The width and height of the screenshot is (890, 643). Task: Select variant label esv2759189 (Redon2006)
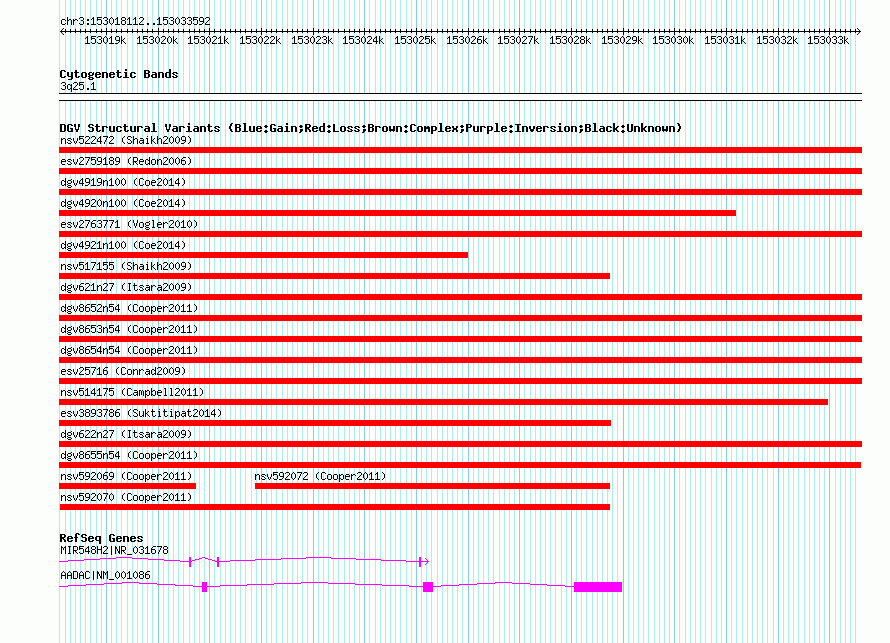[126, 161]
